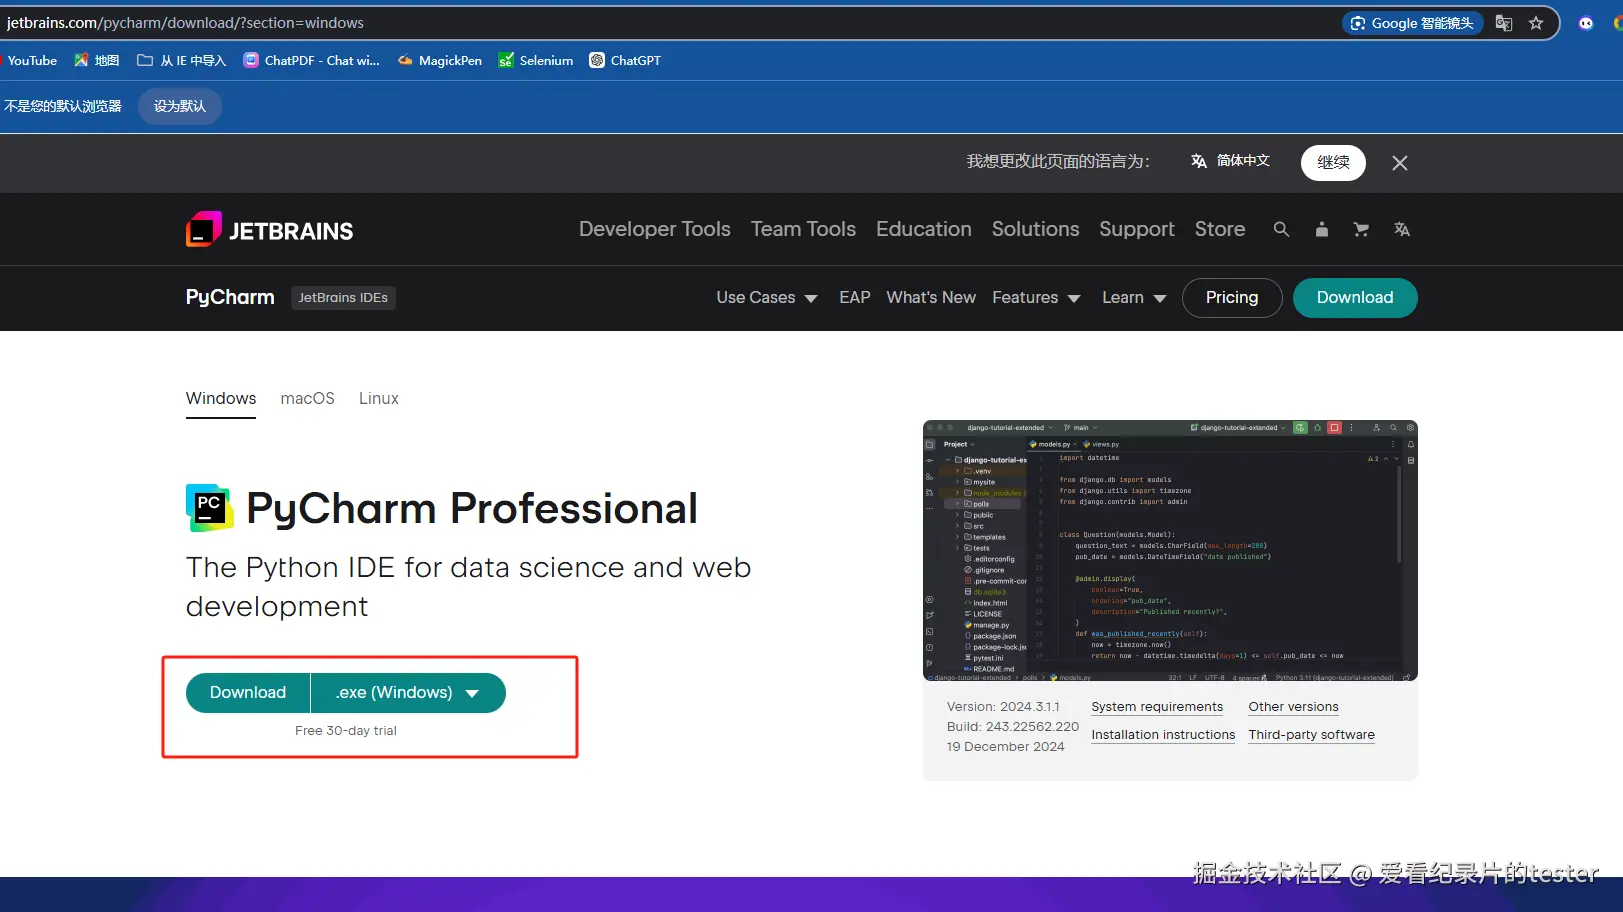1623x912 pixels.
Task: Open the System requirements link
Action: tap(1157, 707)
